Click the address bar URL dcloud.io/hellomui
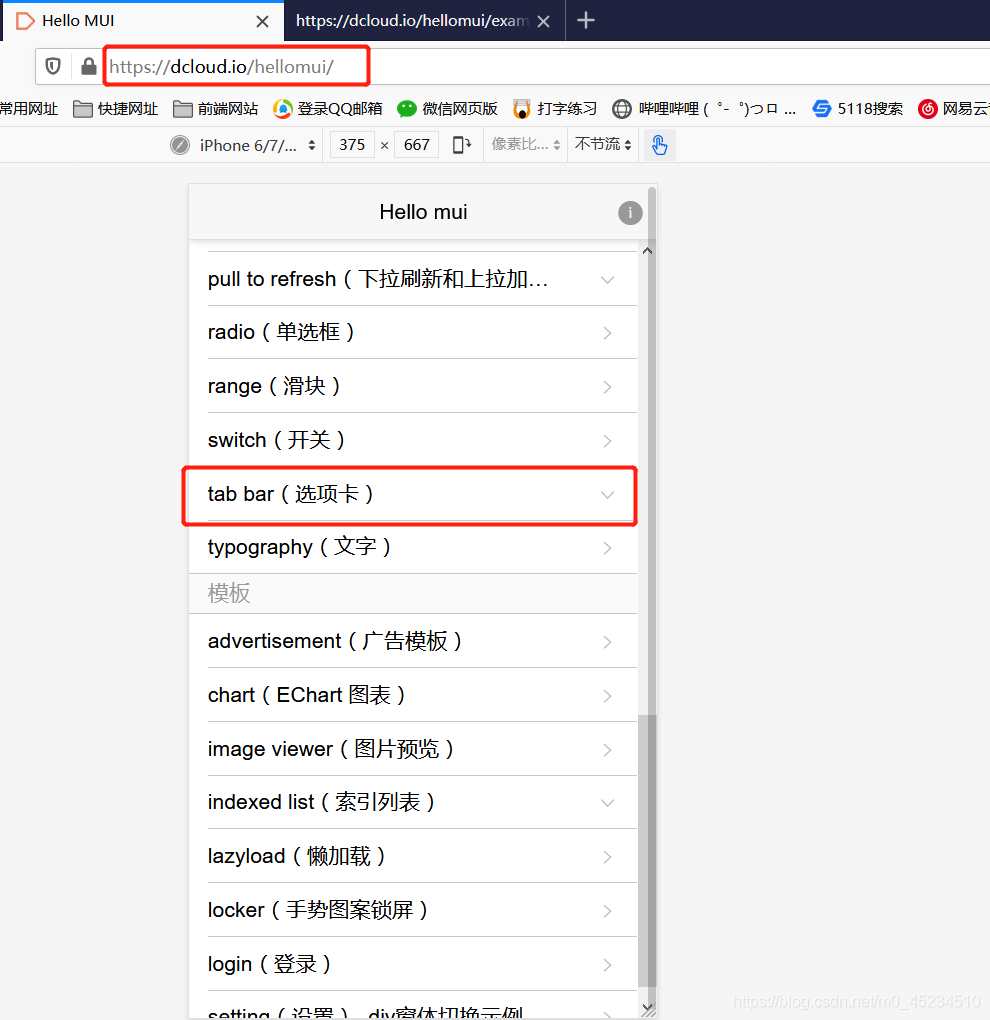This screenshot has height=1020, width=990. click(221, 66)
